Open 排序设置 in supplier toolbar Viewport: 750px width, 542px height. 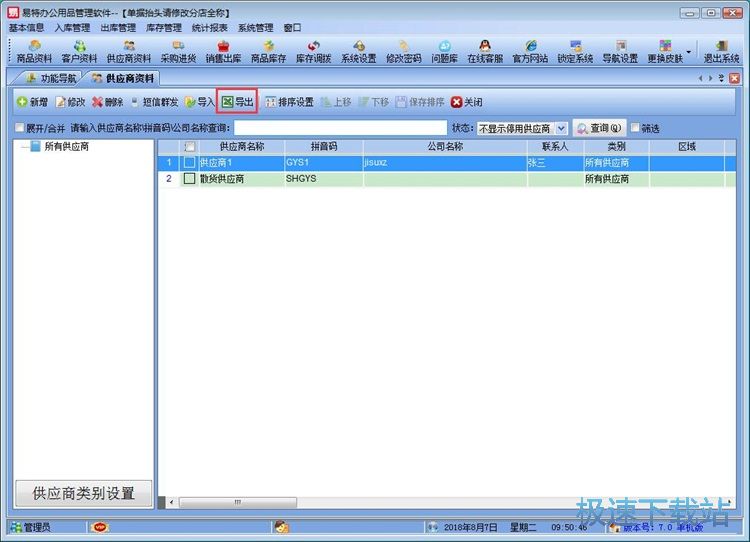(289, 102)
